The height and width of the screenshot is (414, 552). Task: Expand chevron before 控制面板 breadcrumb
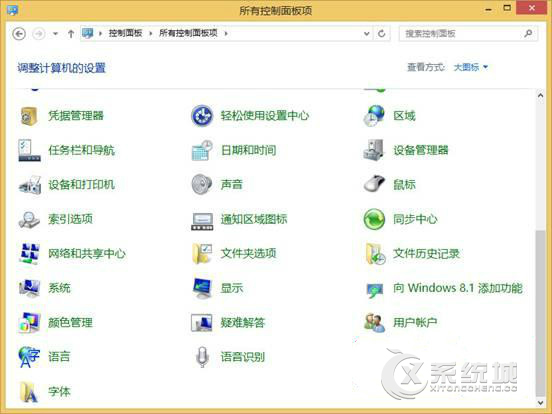tap(100, 33)
